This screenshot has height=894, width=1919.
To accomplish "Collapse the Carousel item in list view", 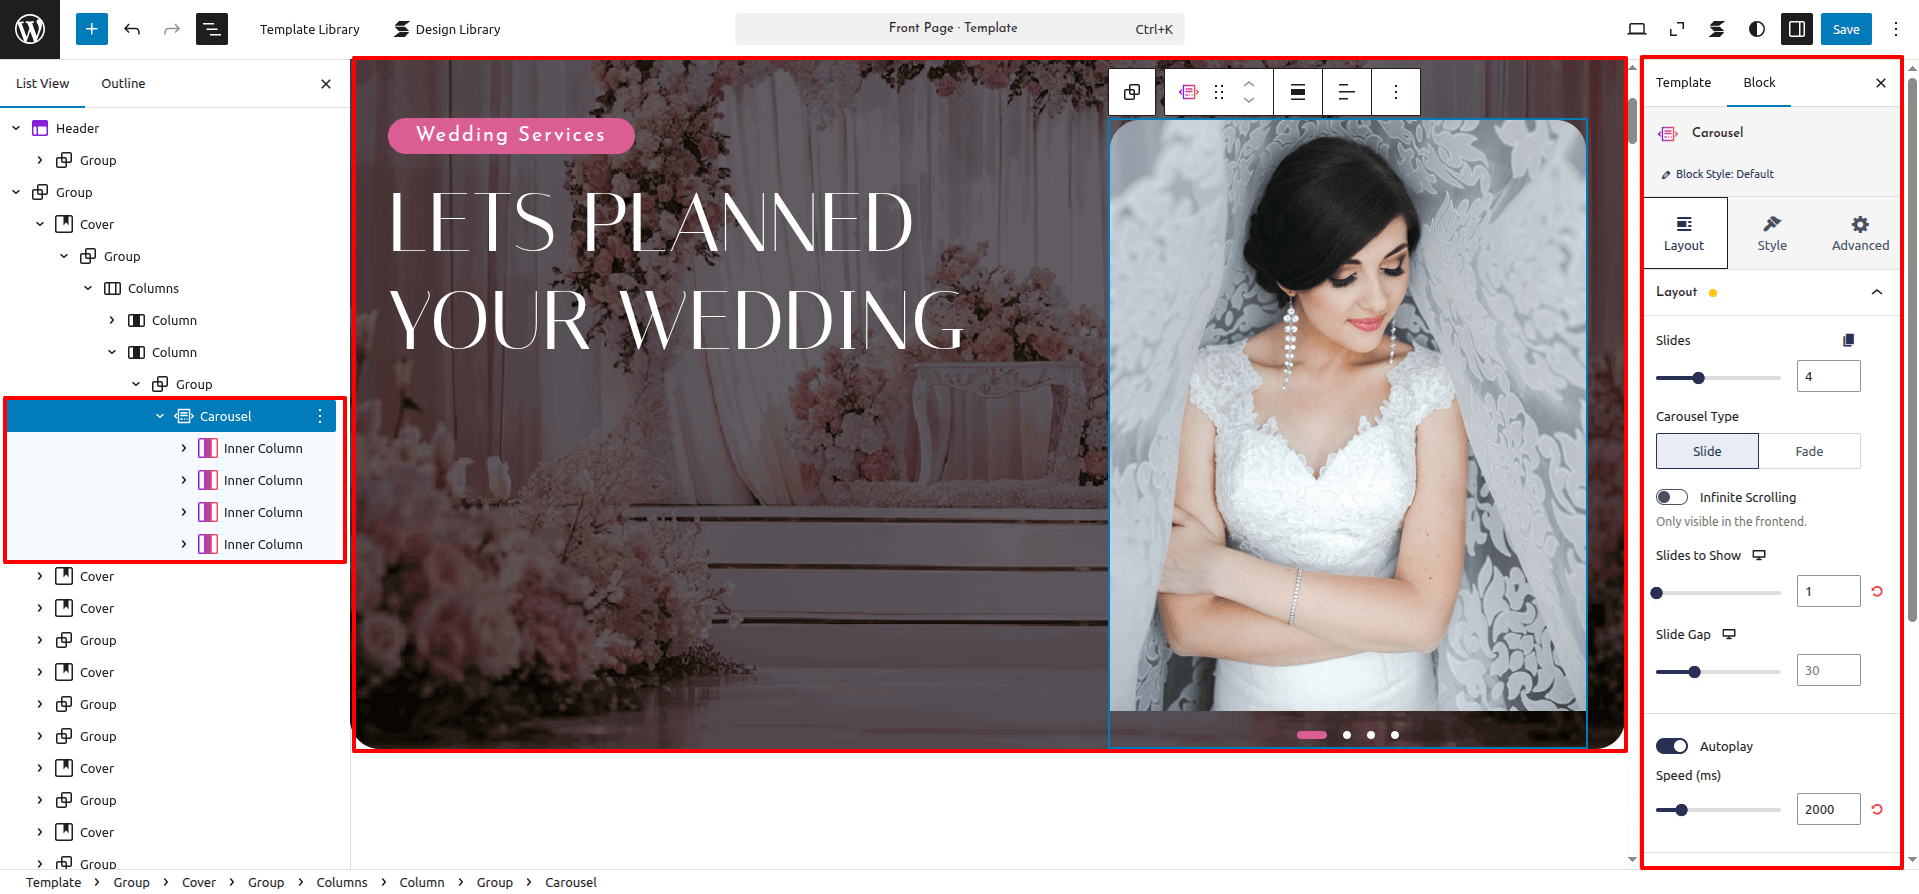I will coord(160,416).
